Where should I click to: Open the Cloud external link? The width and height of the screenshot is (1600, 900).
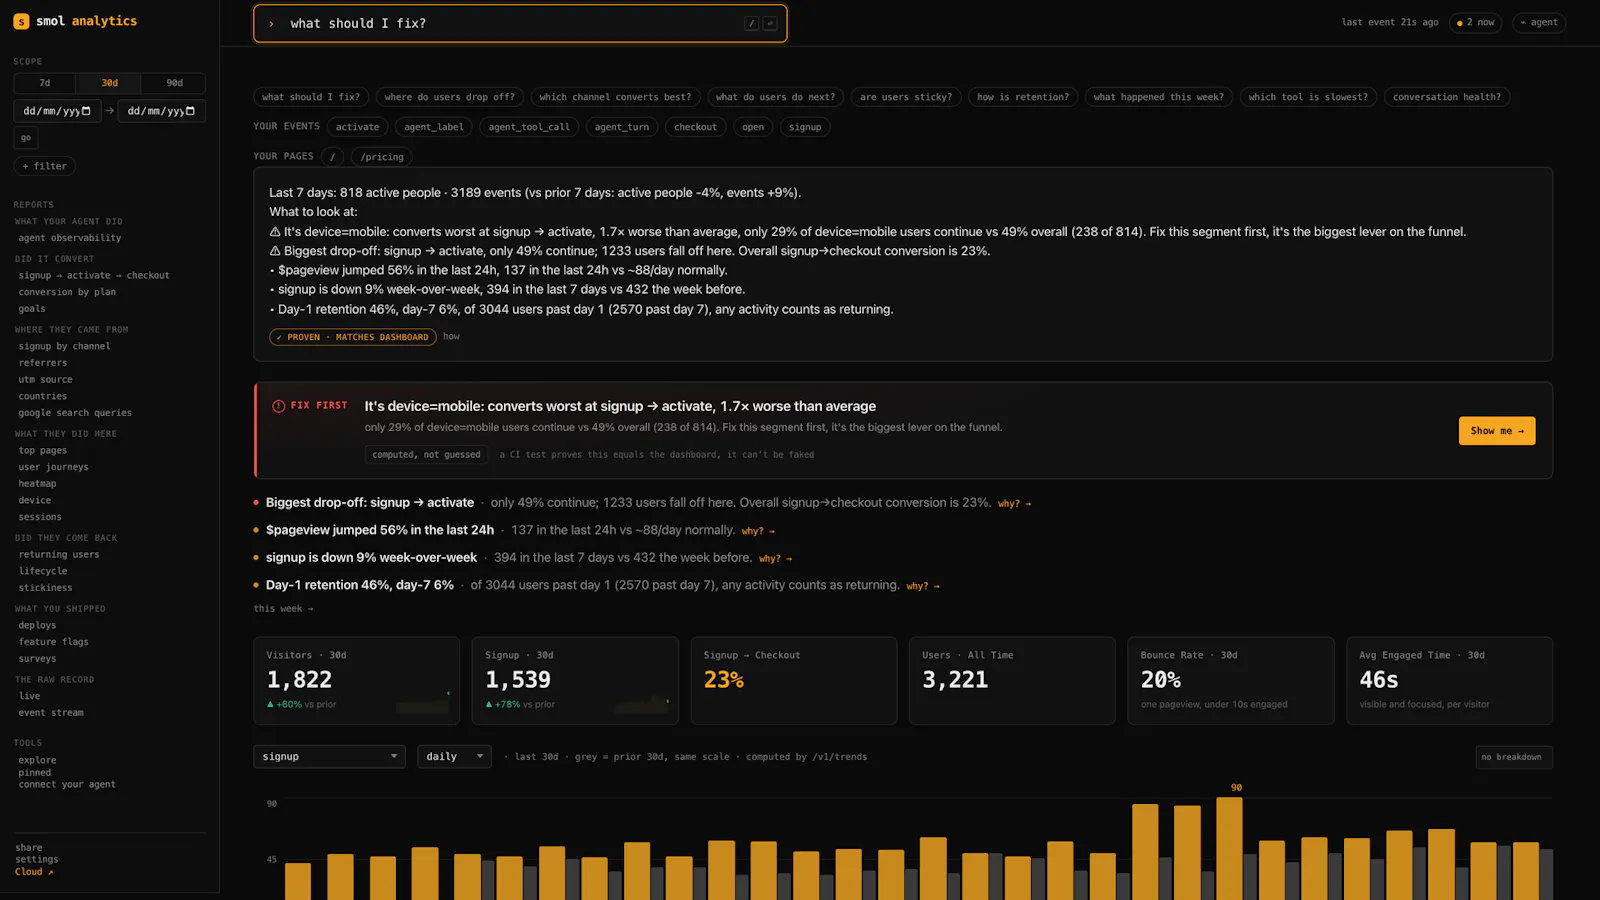[x=34, y=872]
